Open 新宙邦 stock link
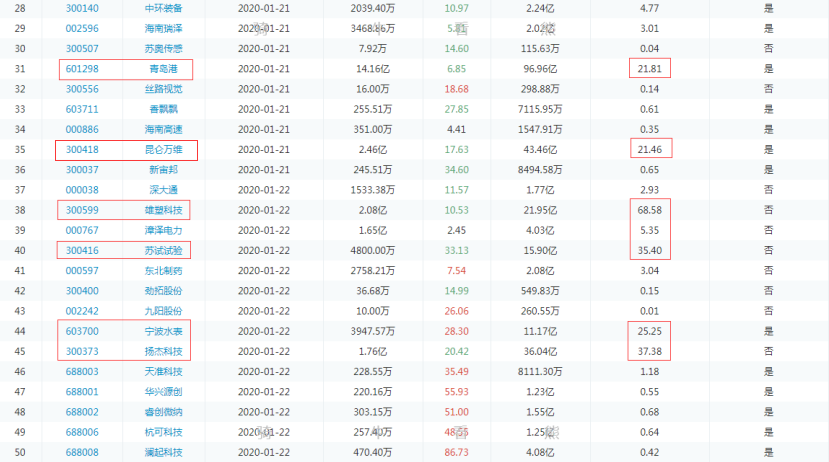Viewport: 829px width, 462px height. [163, 170]
